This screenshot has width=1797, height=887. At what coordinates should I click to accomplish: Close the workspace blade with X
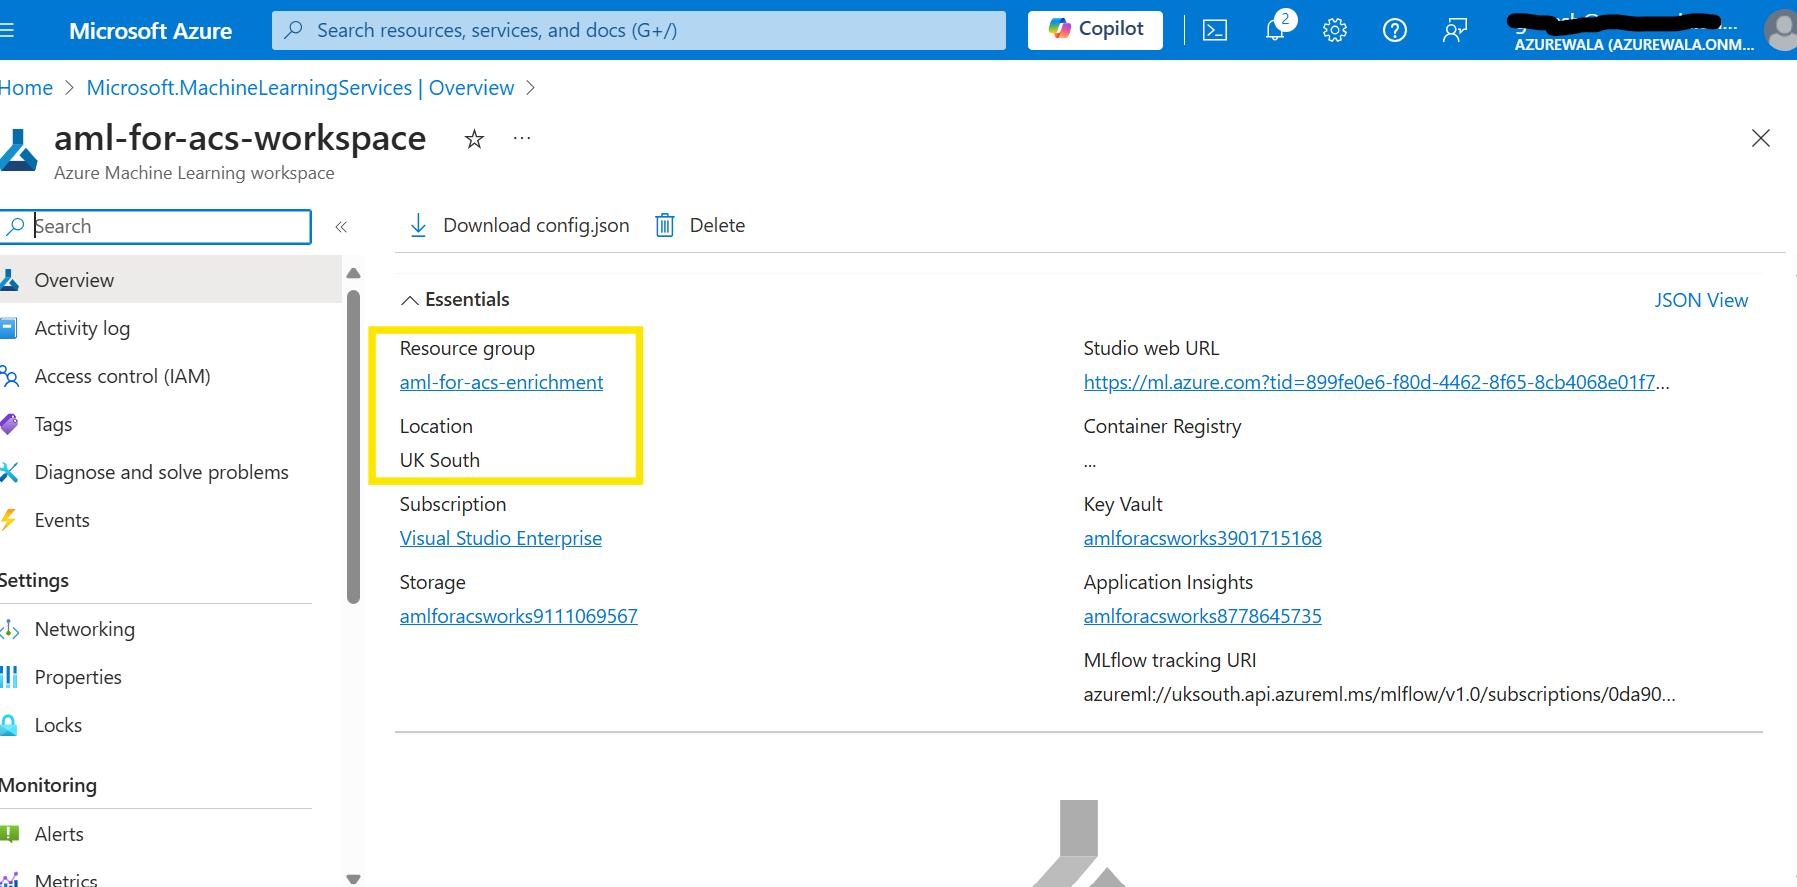1761,138
